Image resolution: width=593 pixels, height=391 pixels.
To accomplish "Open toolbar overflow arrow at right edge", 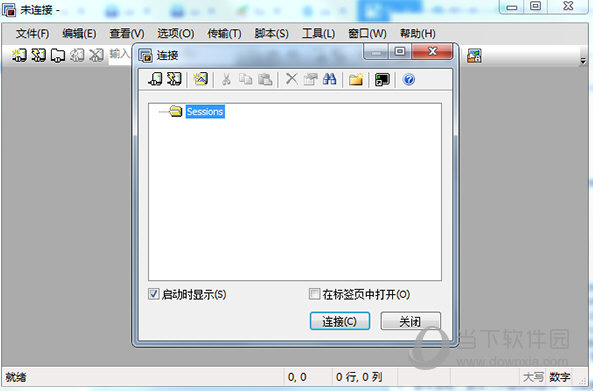I will [x=583, y=61].
